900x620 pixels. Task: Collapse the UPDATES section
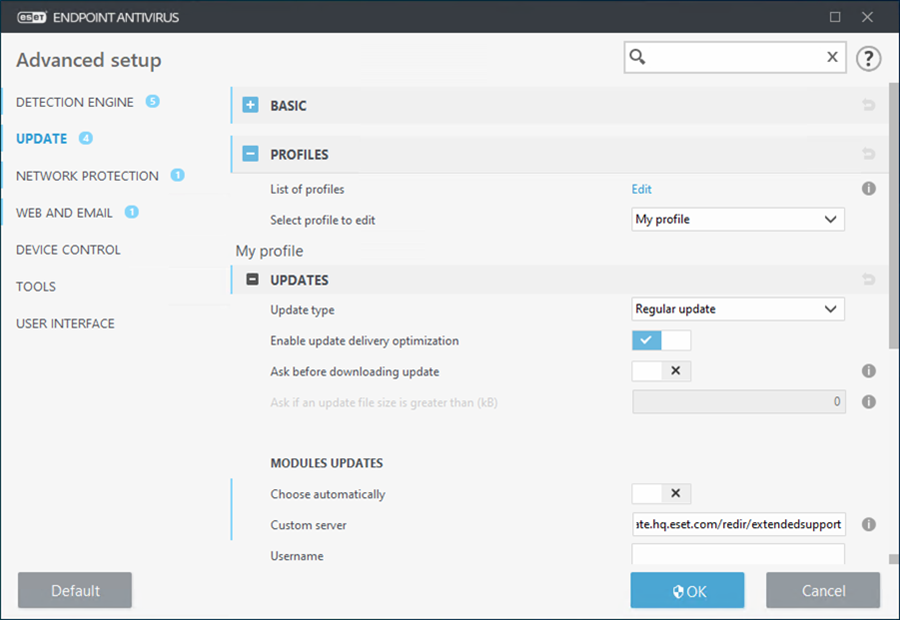click(252, 279)
